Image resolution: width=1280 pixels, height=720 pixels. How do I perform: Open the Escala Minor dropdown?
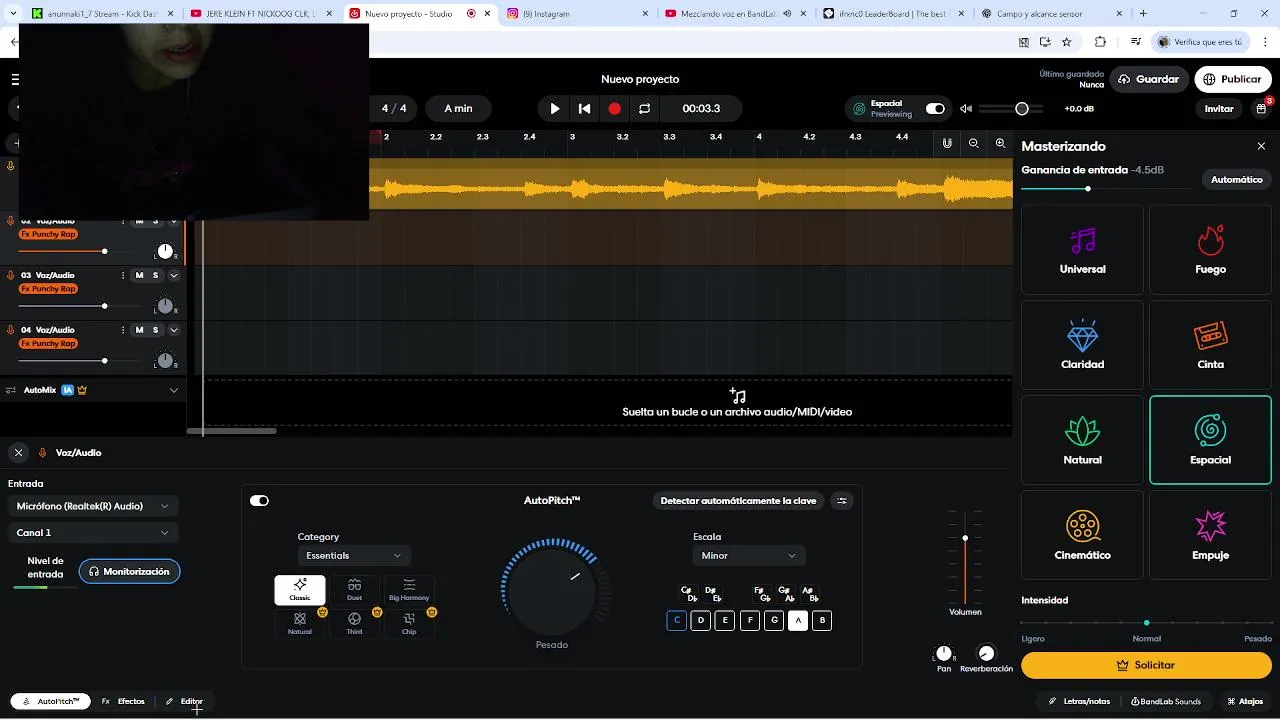pyautogui.click(x=749, y=556)
